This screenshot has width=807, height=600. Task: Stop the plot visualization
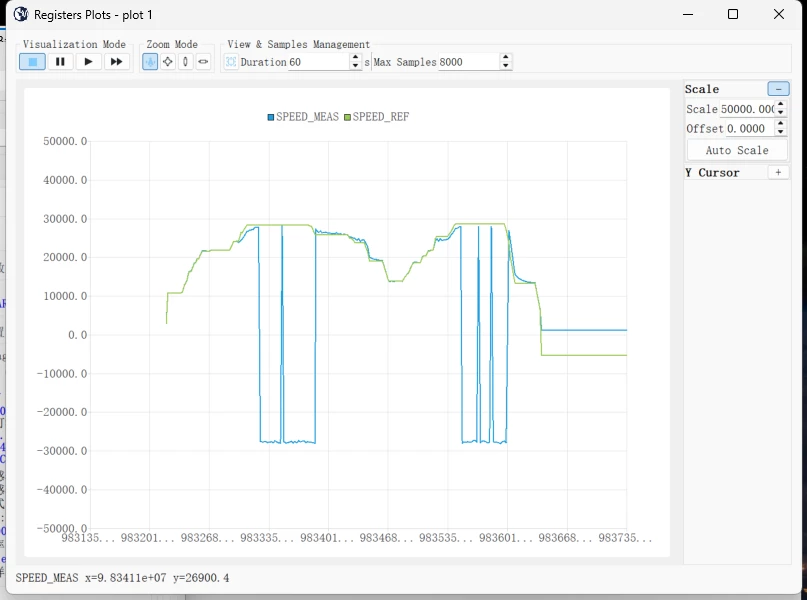32,62
